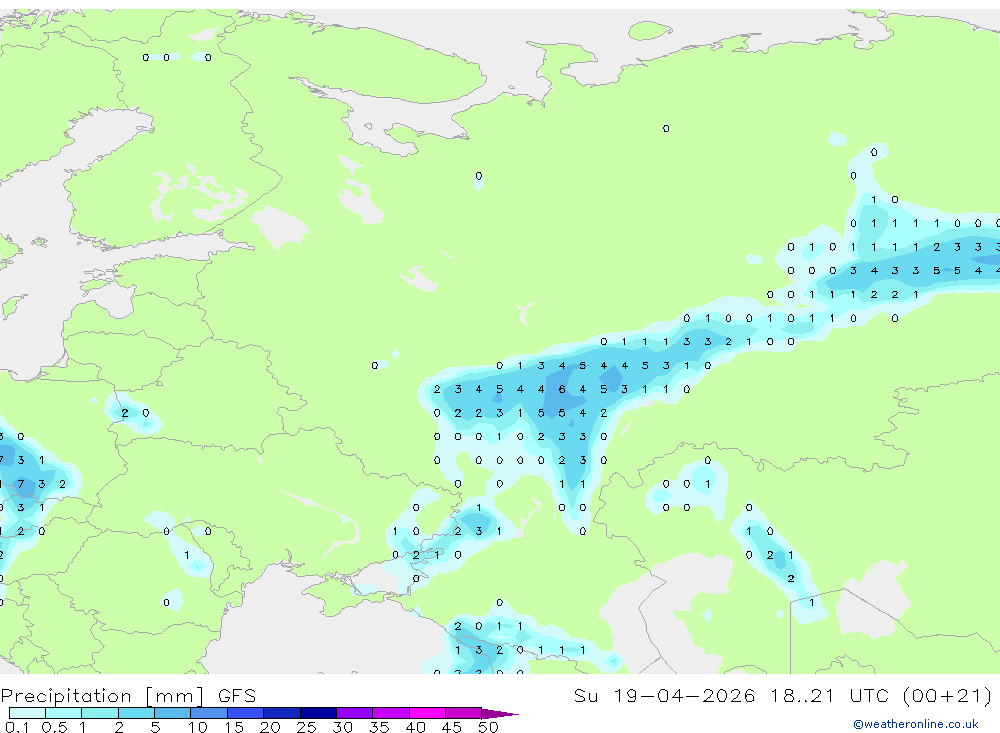The width and height of the screenshot is (1000, 733).
Task: Pick the 1–2 mm legend swatch
Action: click(99, 713)
